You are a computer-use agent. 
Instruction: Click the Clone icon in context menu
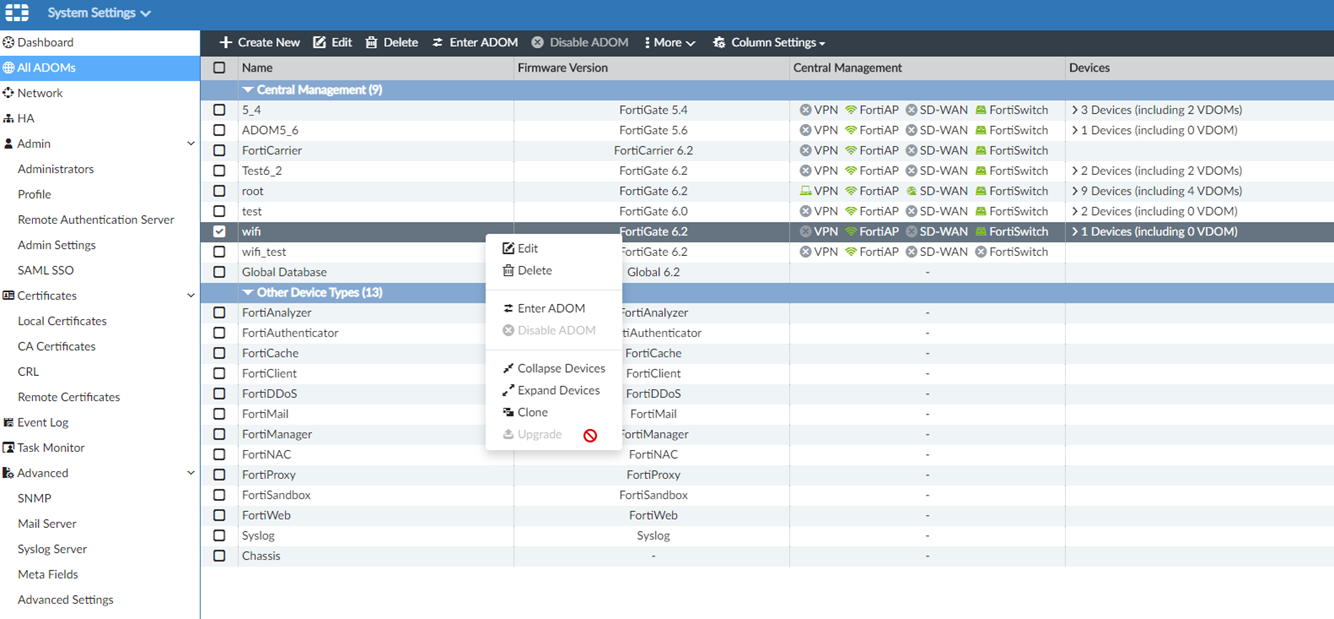(508, 412)
